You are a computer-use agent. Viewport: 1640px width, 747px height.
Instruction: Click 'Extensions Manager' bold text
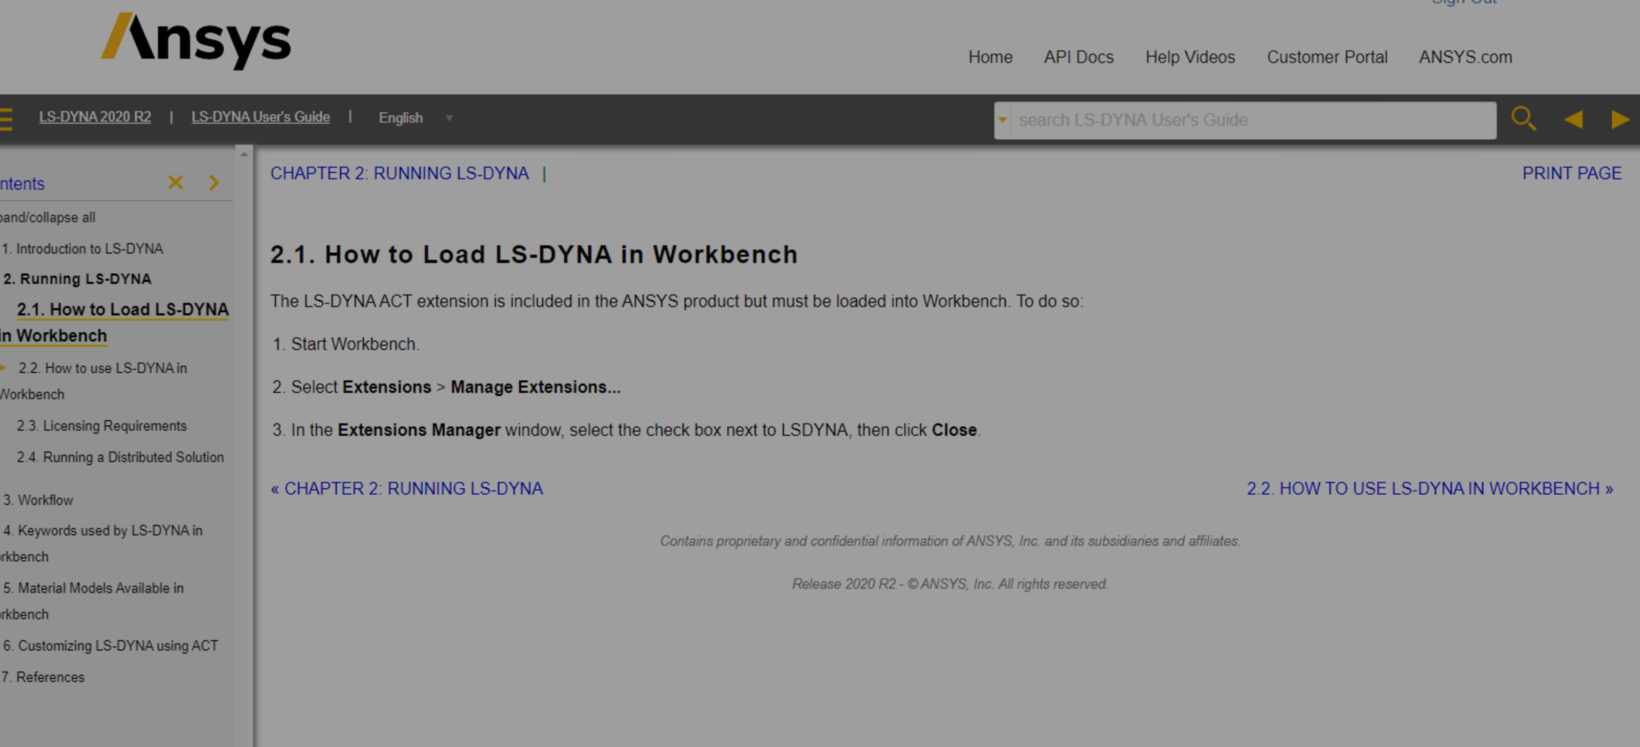[419, 430]
